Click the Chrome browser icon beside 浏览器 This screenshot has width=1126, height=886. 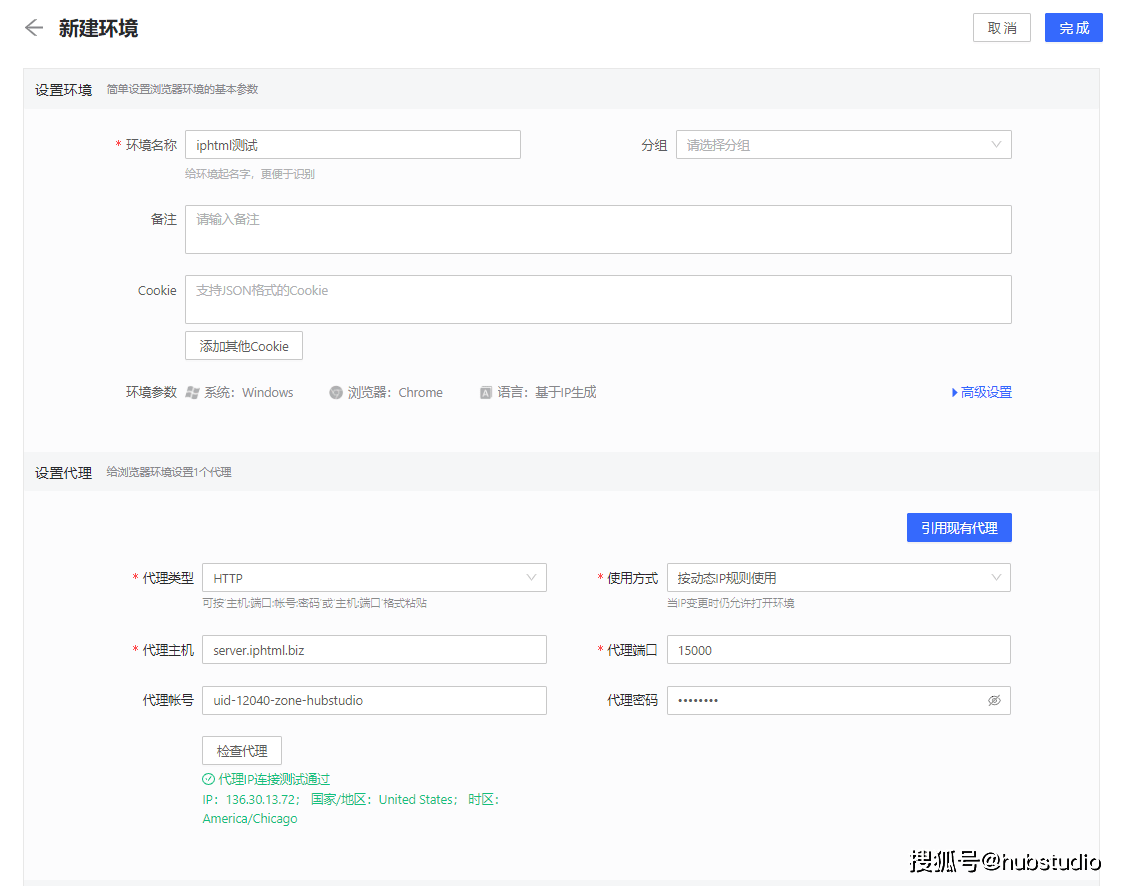coord(336,392)
